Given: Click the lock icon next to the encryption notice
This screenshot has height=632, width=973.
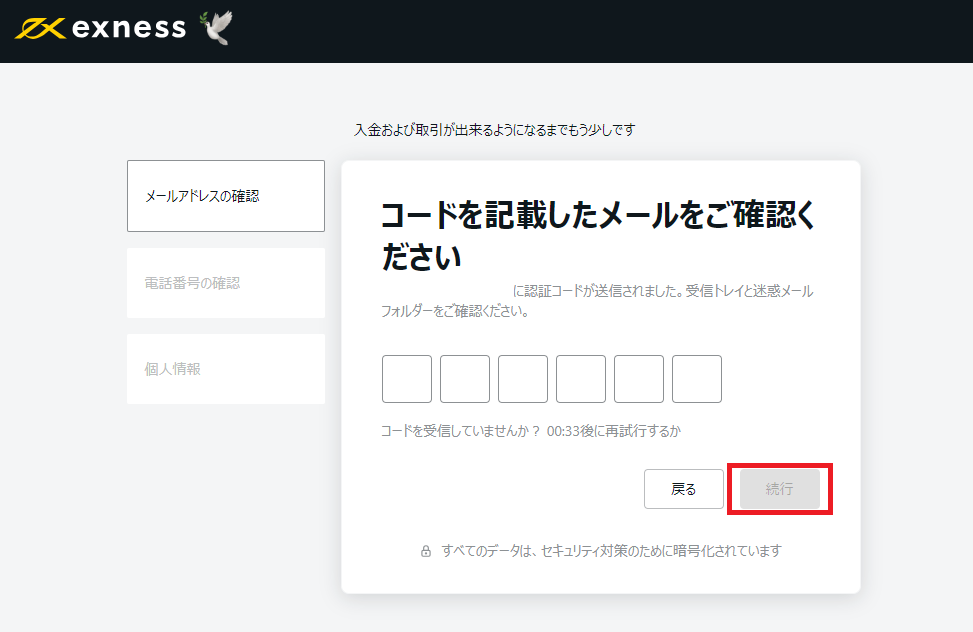Looking at the screenshot, I should pyautogui.click(x=426, y=551).
